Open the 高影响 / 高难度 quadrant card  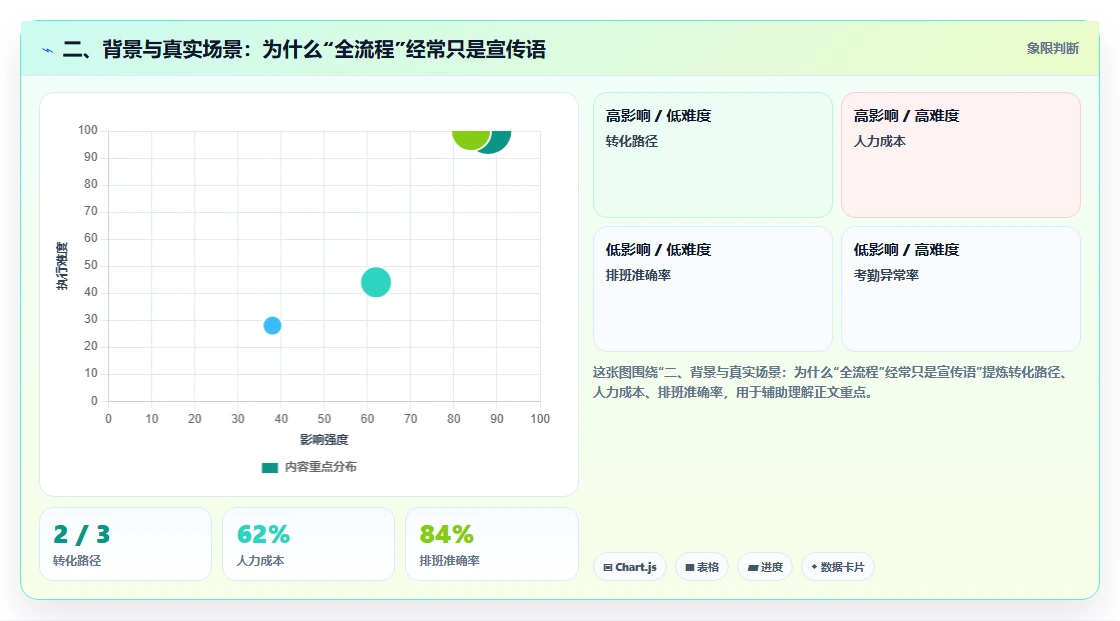pyautogui.click(x=961, y=155)
